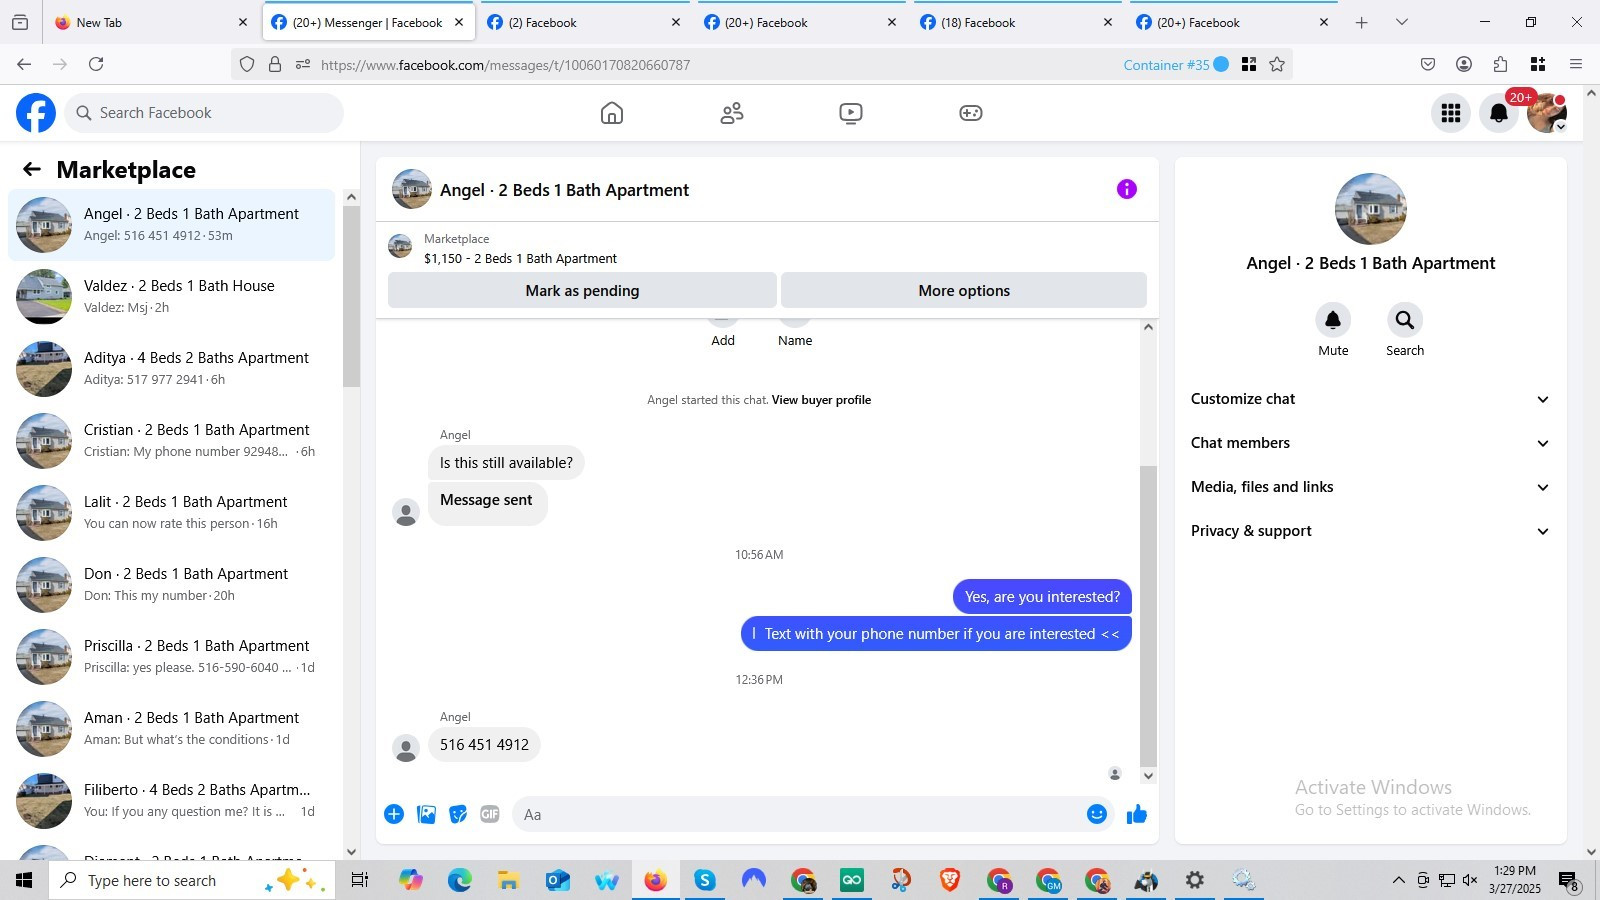Click Mark as pending button
Image resolution: width=1600 pixels, height=900 pixels.
(x=582, y=291)
